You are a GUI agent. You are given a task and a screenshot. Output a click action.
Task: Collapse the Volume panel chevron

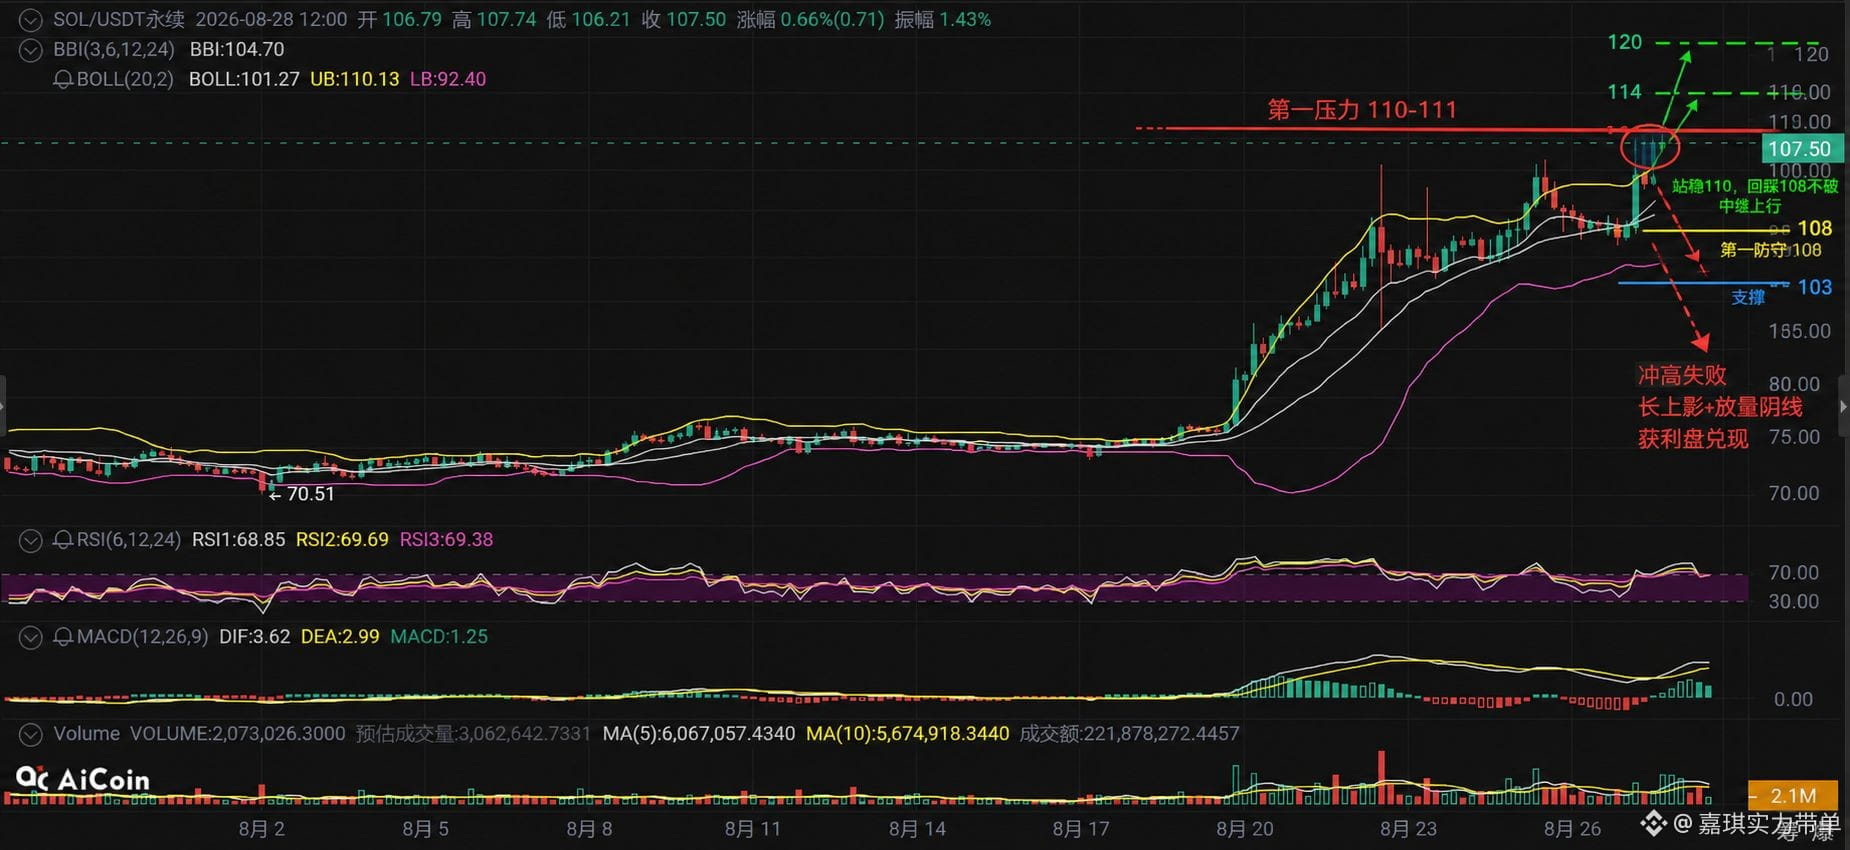[x=31, y=735]
